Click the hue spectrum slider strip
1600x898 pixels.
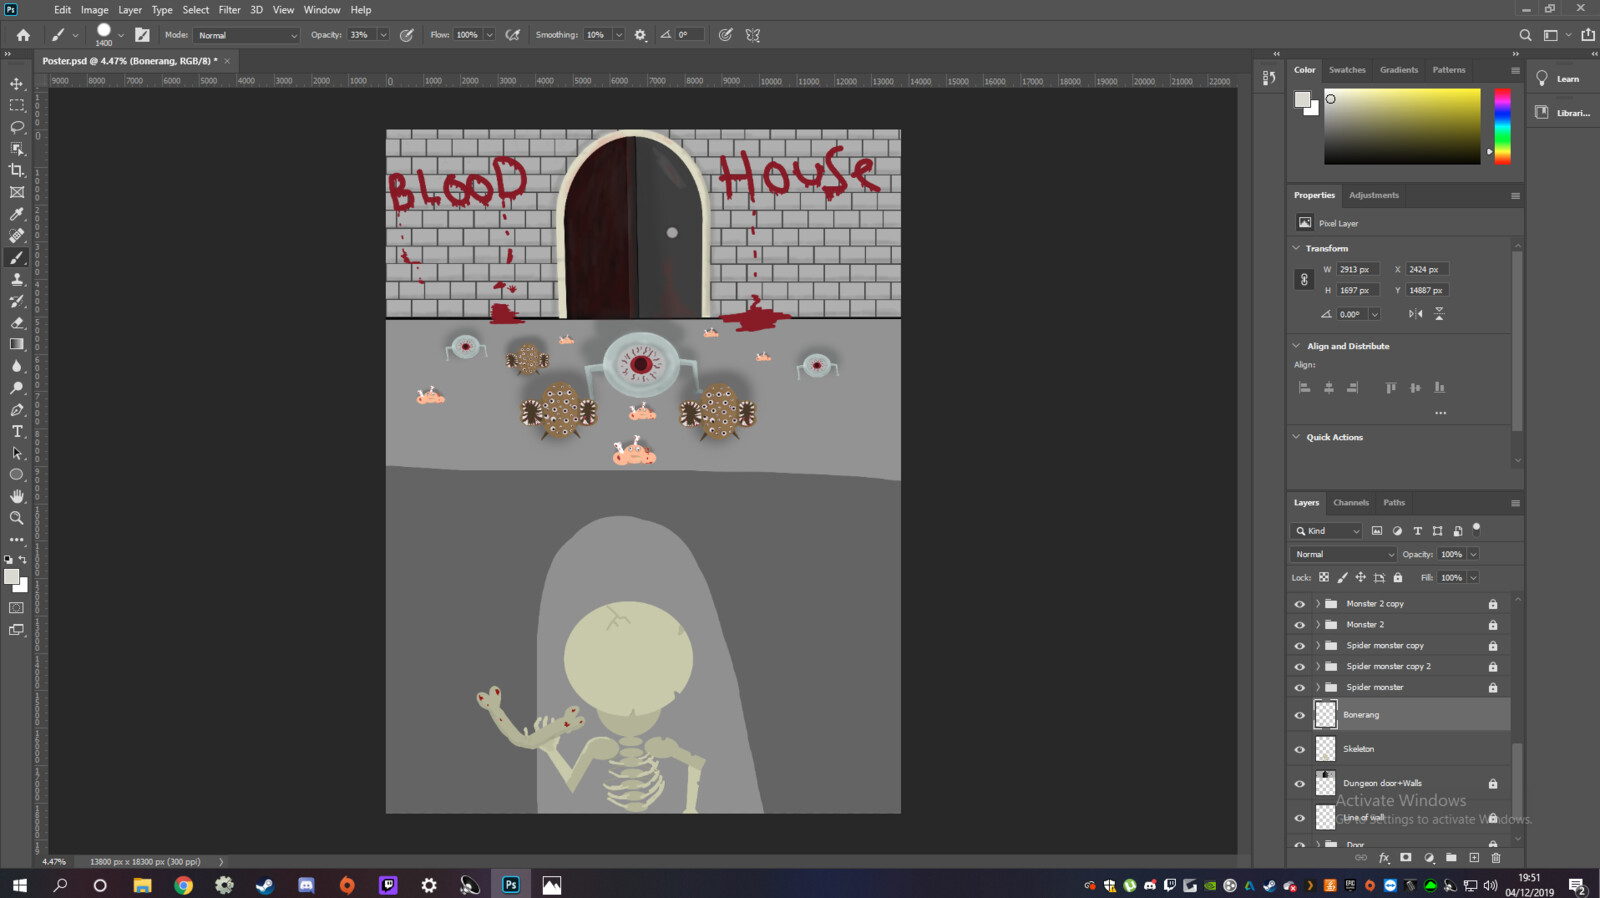click(x=1502, y=126)
